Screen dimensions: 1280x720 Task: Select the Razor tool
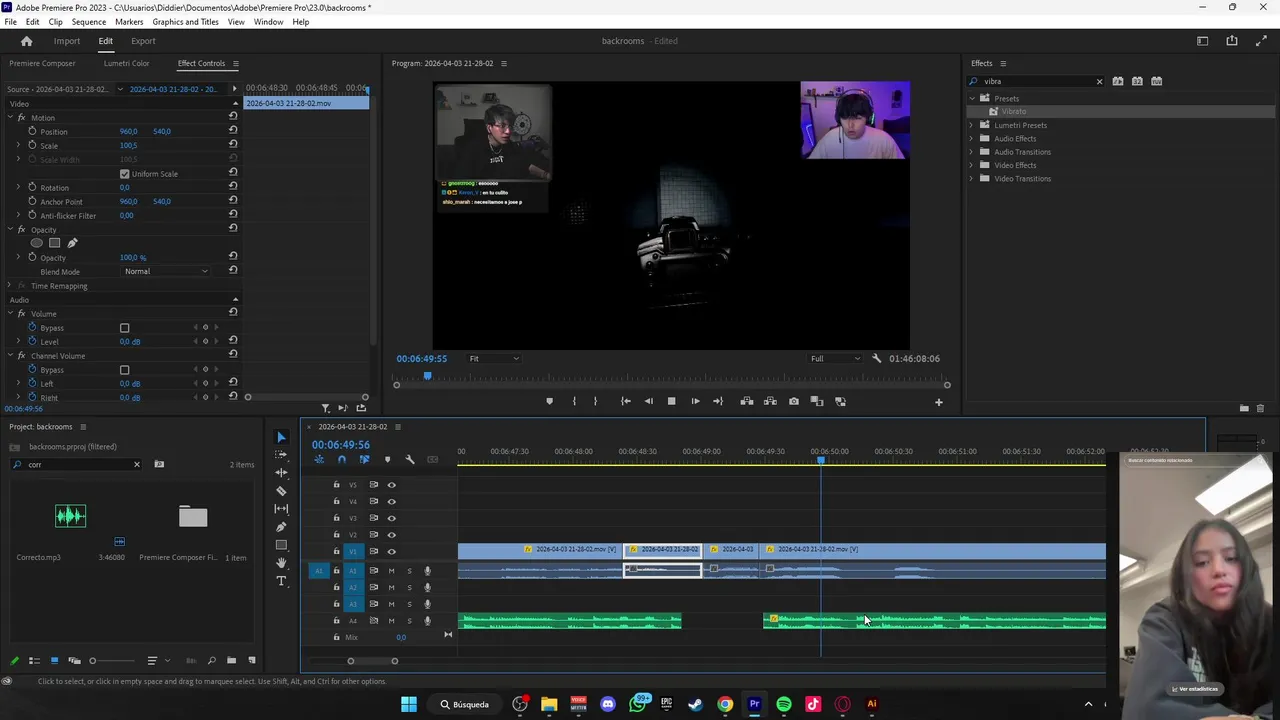coord(281,491)
